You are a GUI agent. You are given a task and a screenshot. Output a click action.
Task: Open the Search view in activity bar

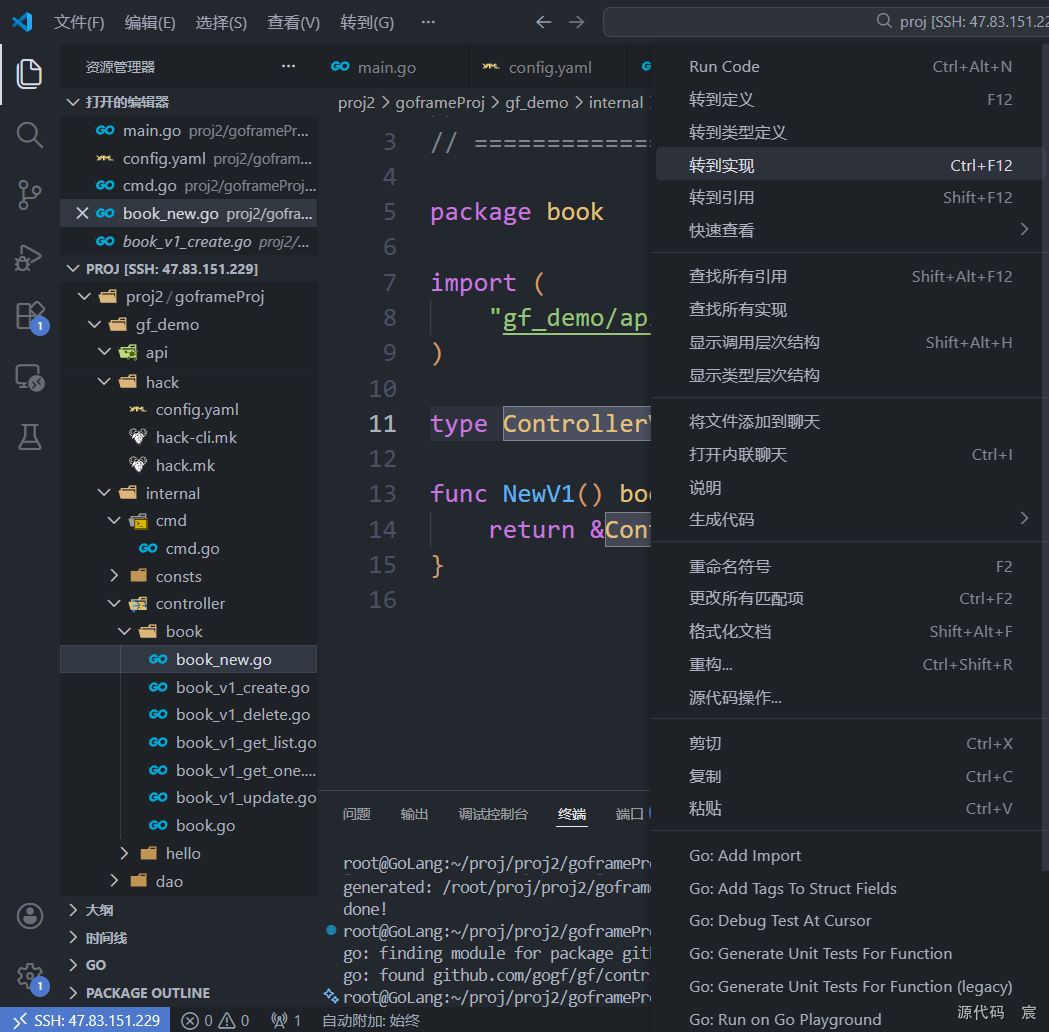(29, 134)
